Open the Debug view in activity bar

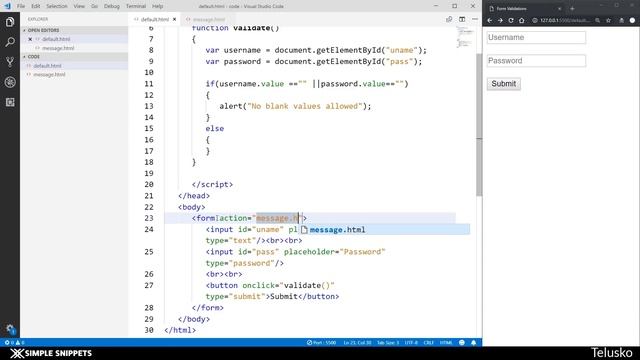(10, 82)
